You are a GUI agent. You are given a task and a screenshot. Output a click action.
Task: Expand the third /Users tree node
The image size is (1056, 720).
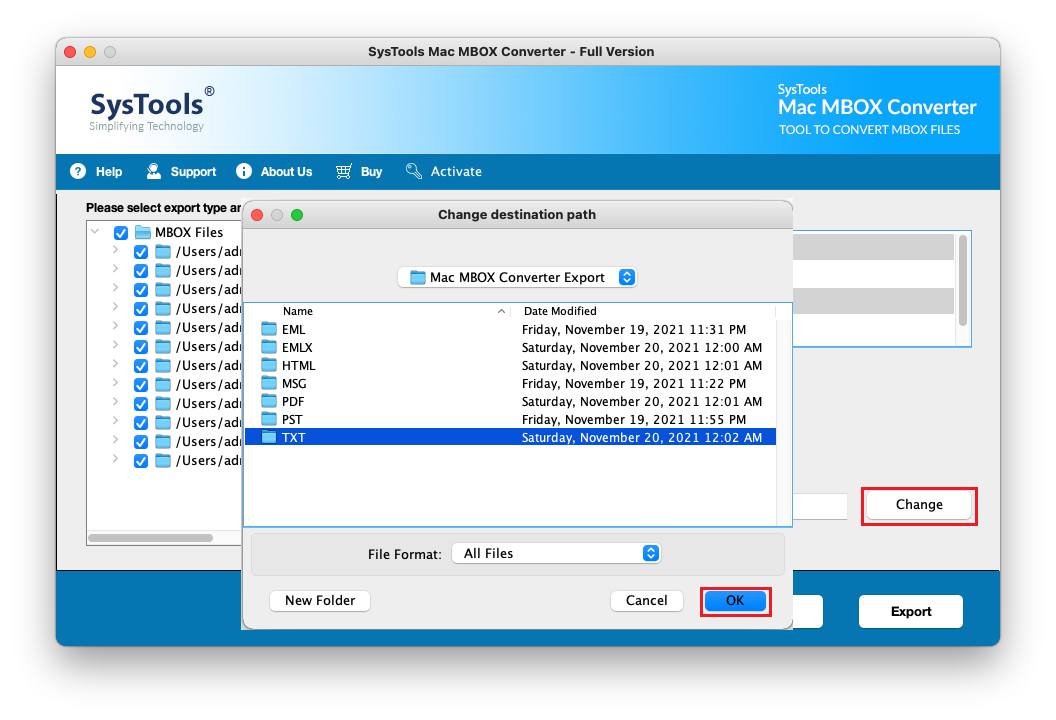coord(115,288)
